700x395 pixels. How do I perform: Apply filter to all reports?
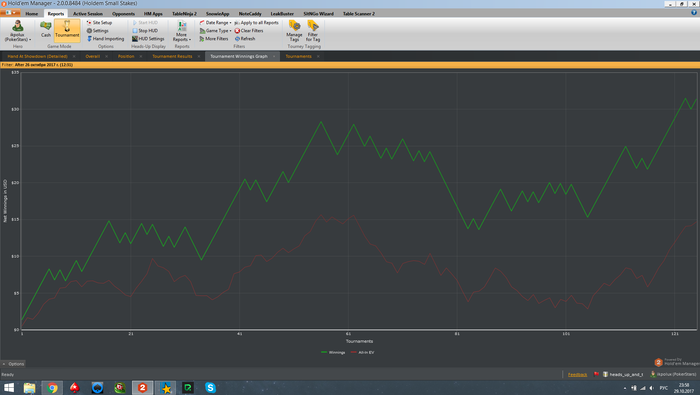pyautogui.click(x=256, y=22)
